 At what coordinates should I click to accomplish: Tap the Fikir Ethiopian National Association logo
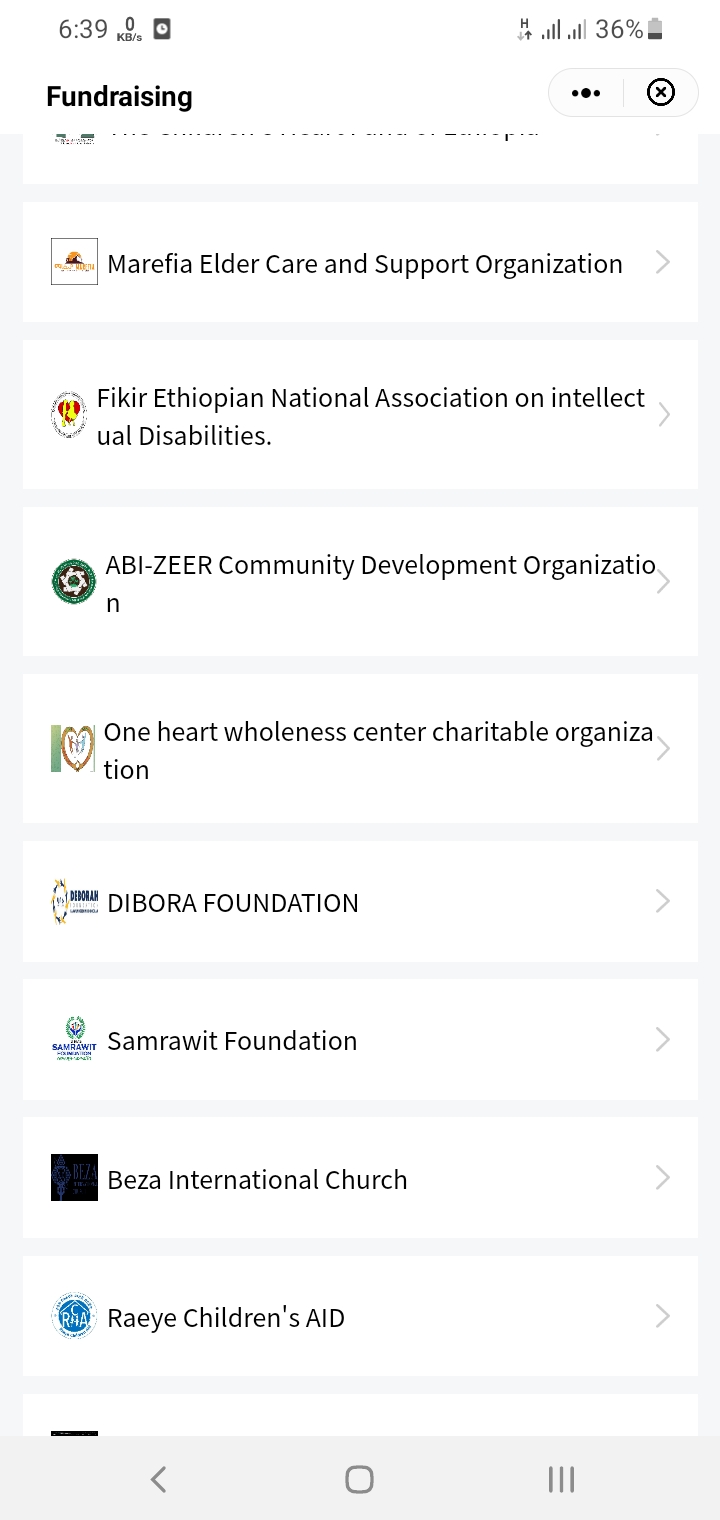point(68,415)
